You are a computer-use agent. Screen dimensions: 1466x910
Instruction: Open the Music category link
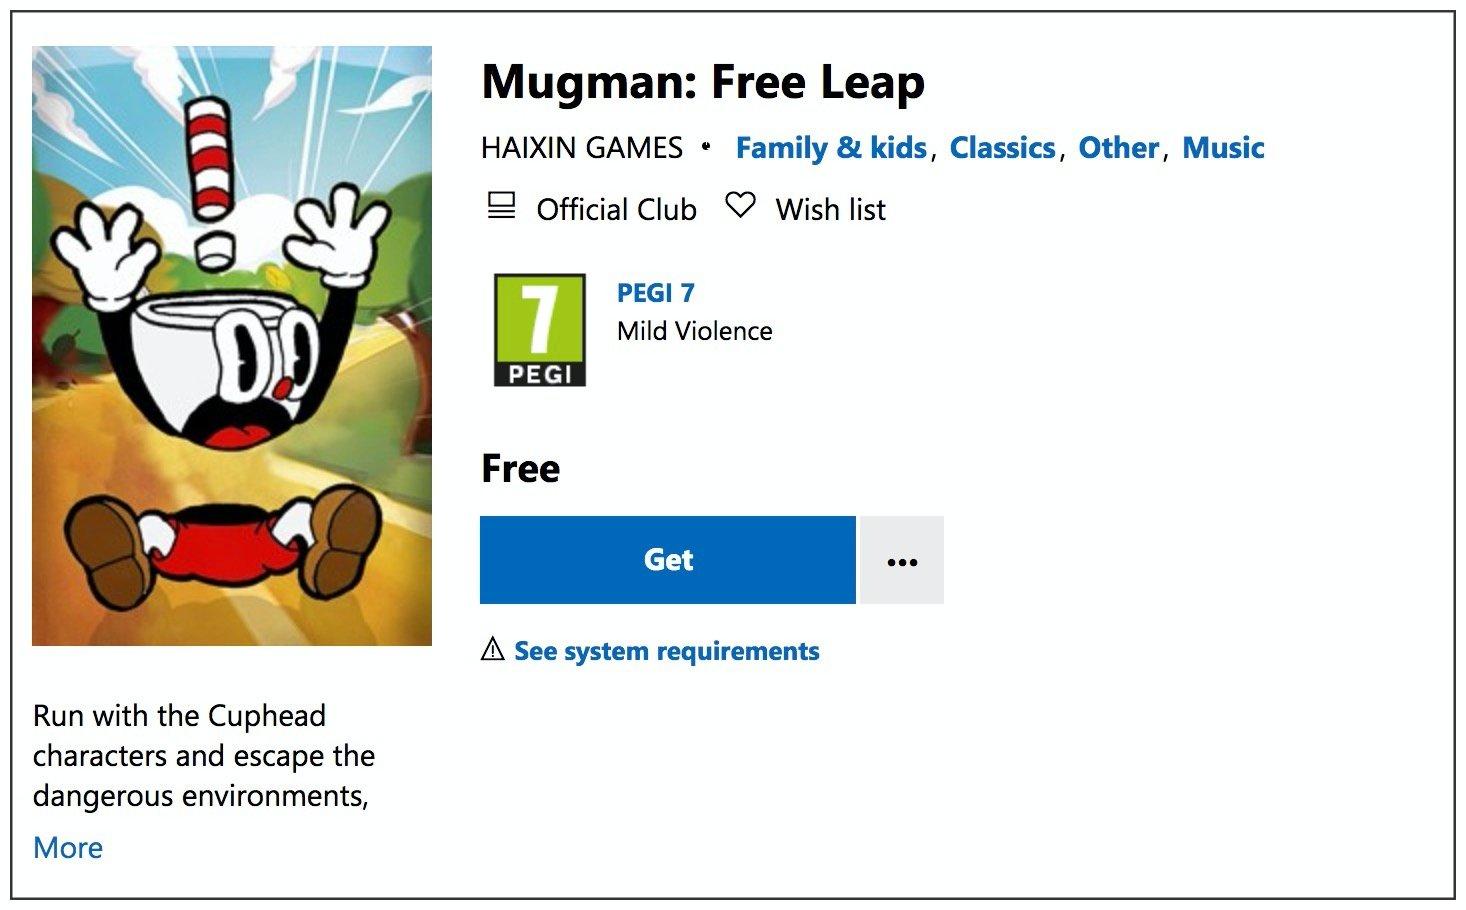(x=1223, y=148)
